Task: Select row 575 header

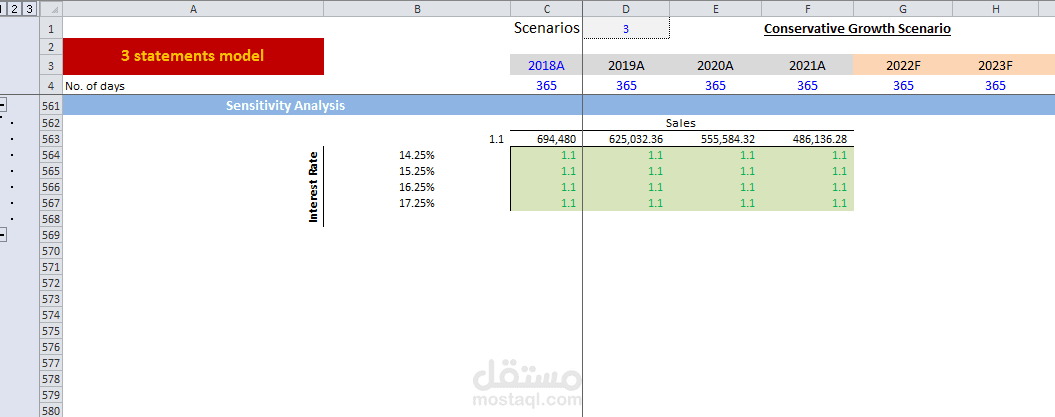Action: pyautogui.click(x=51, y=331)
